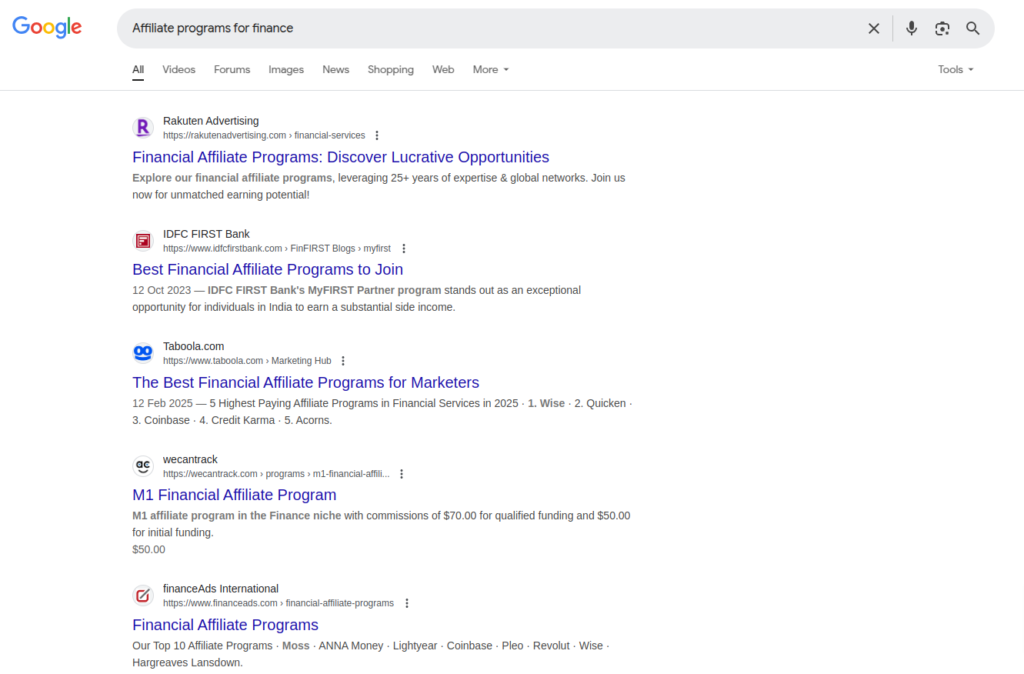Open the three-dot menu on the Rakuten result
This screenshot has width=1024, height=674.
[376, 135]
